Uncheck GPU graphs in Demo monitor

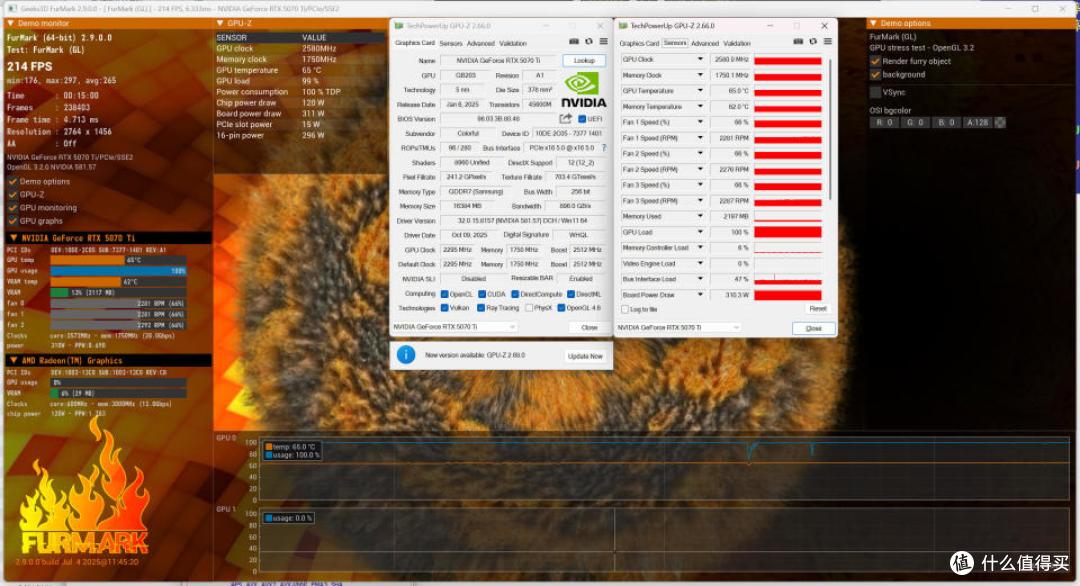click(12, 221)
